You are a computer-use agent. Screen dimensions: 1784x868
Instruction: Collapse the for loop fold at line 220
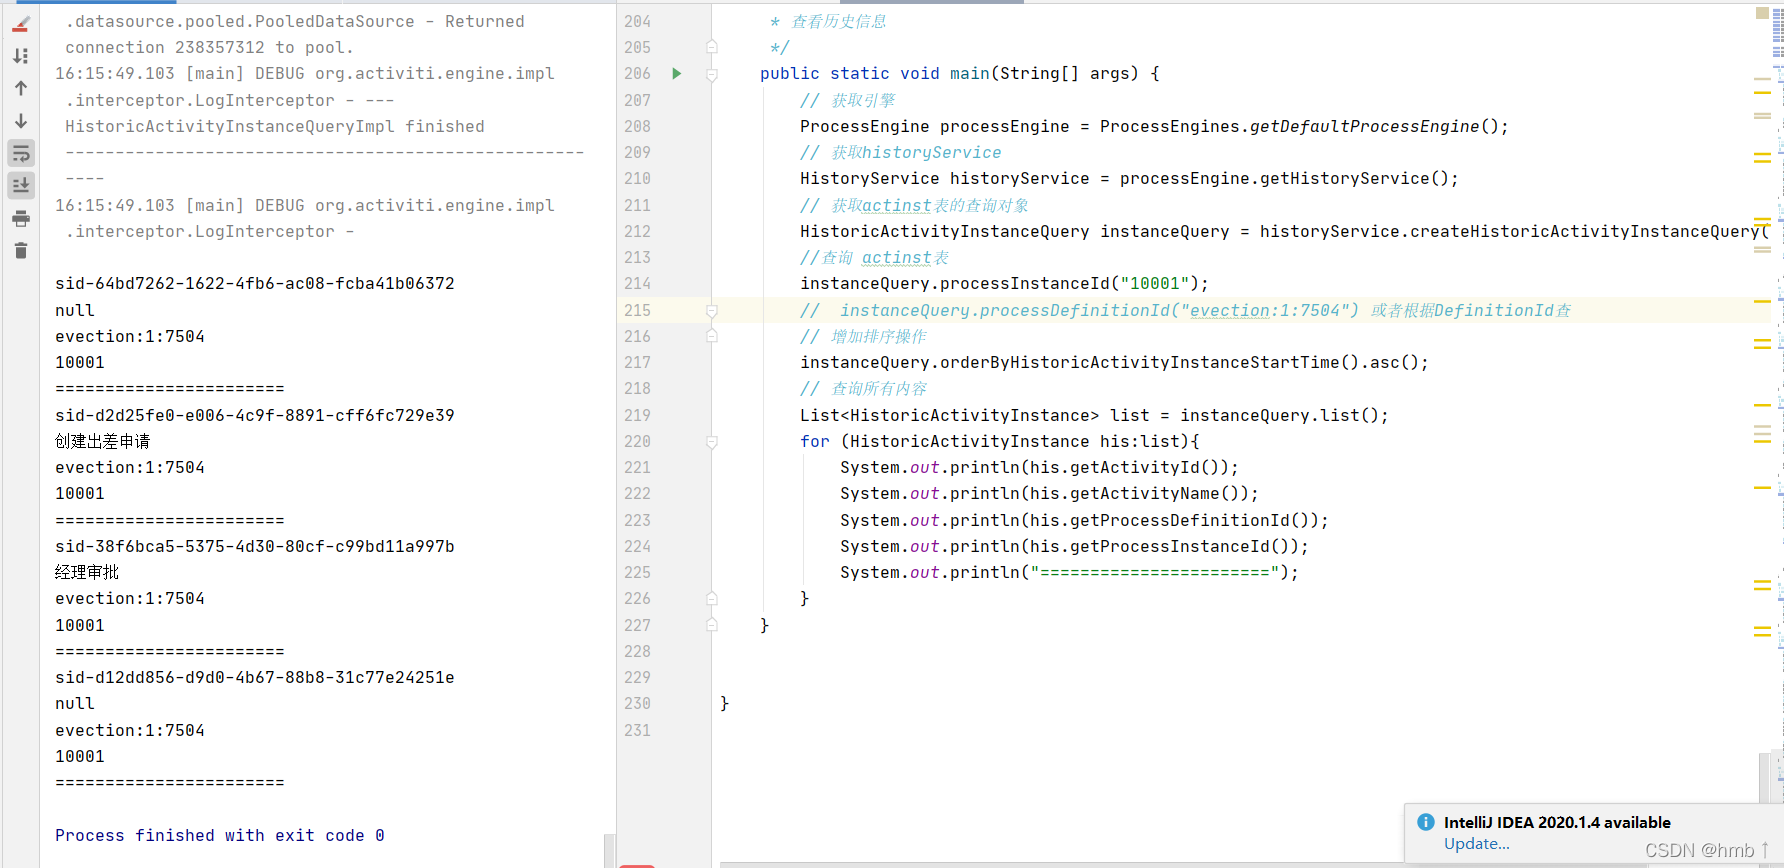712,441
